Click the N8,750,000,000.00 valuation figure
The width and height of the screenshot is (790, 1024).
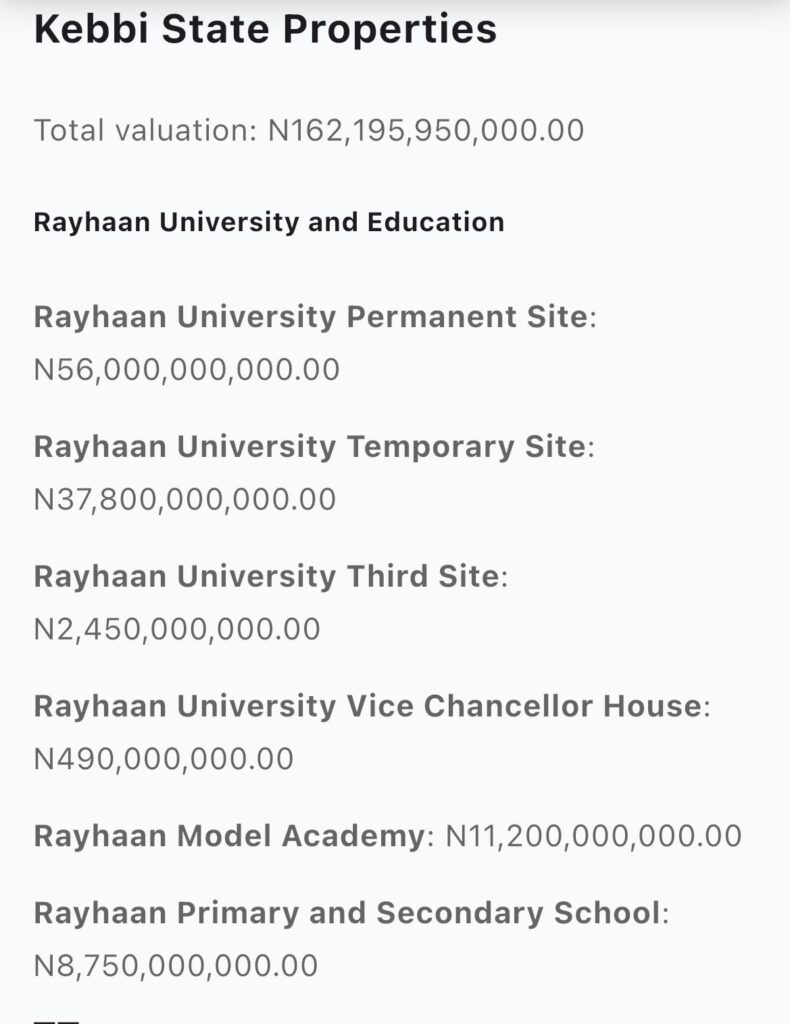point(176,966)
